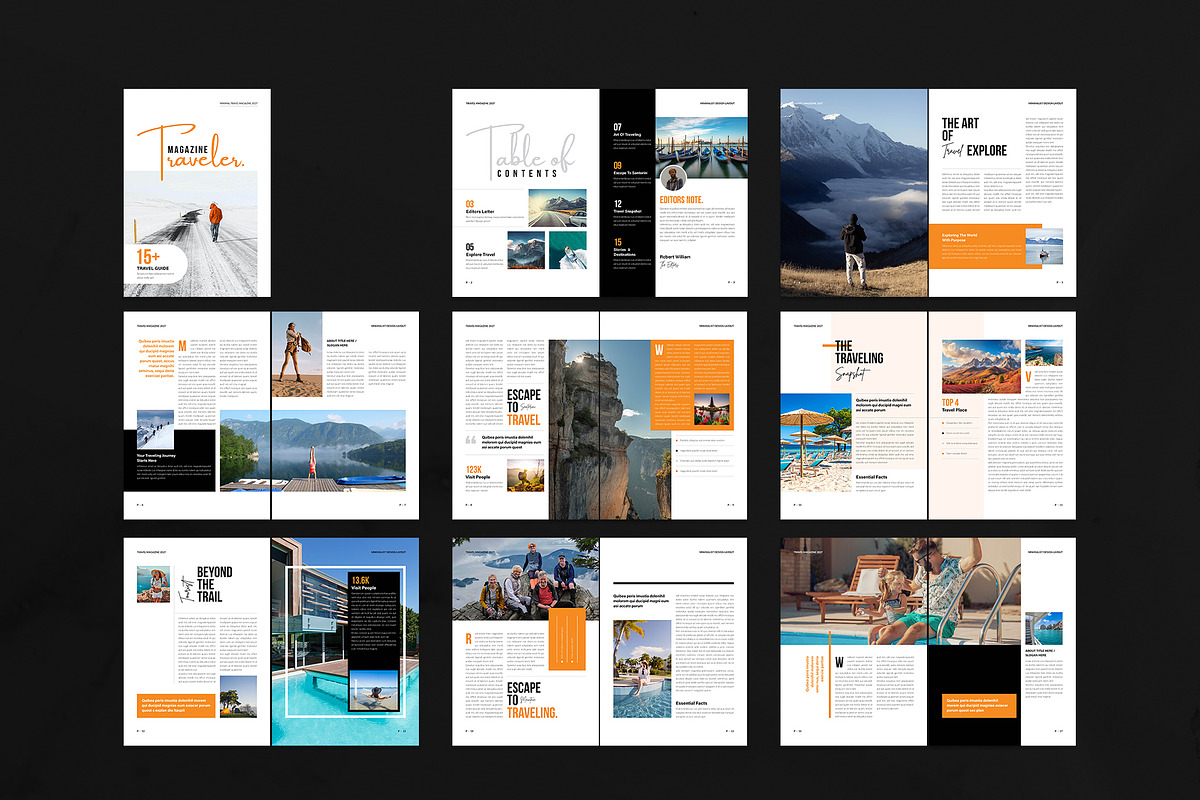Open the modern house with pool photo
The width and height of the screenshot is (1200, 800).
pyautogui.click(x=345, y=641)
